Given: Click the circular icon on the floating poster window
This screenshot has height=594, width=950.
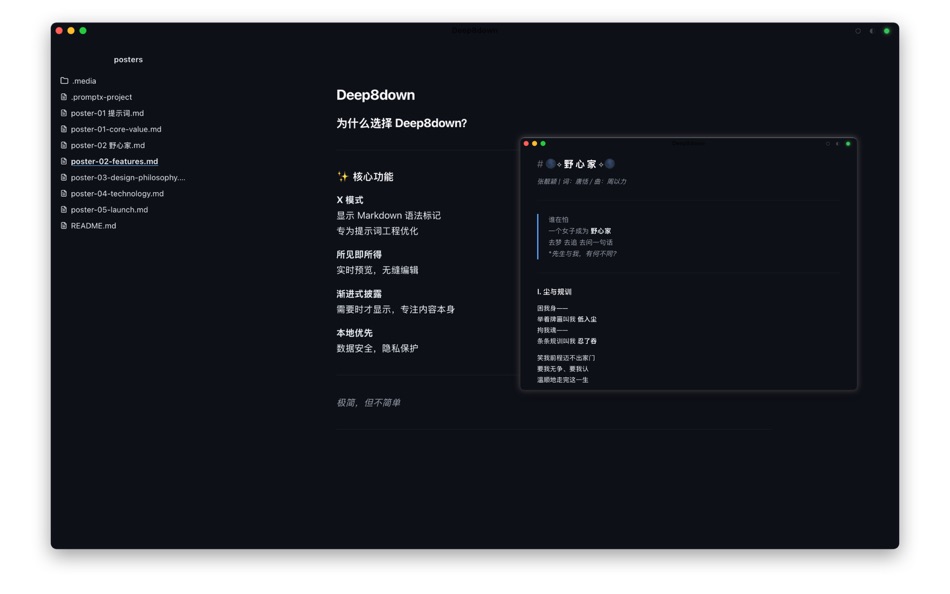Looking at the screenshot, I should 828,144.
